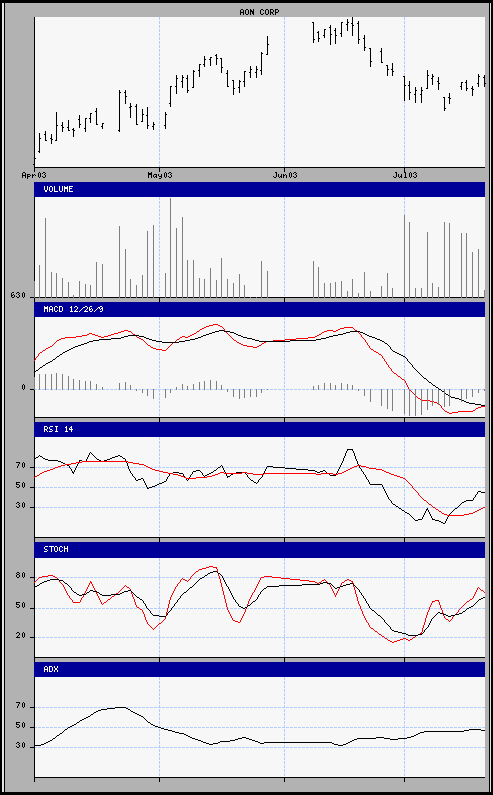This screenshot has width=493, height=795.
Task: Select the ADX panel header
Action: [260, 669]
